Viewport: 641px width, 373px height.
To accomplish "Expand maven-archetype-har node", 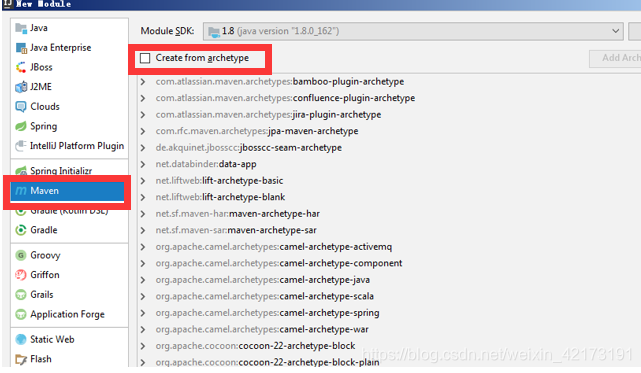I will pos(143,214).
